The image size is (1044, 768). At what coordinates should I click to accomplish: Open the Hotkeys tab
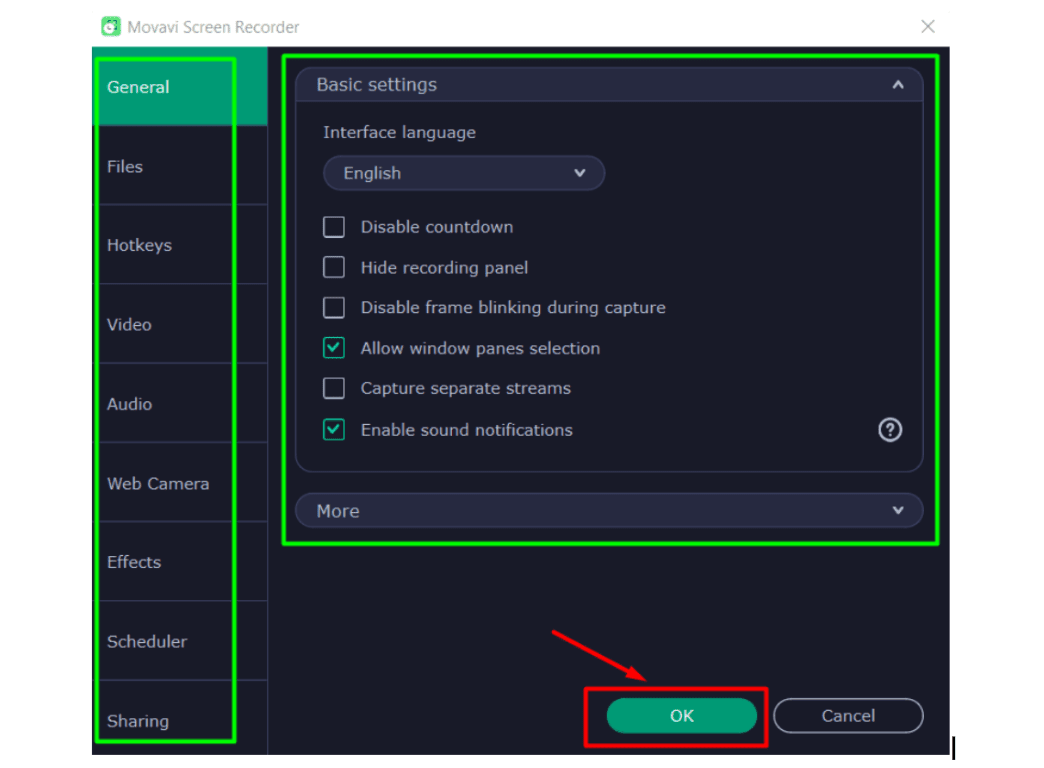pyautogui.click(x=180, y=245)
